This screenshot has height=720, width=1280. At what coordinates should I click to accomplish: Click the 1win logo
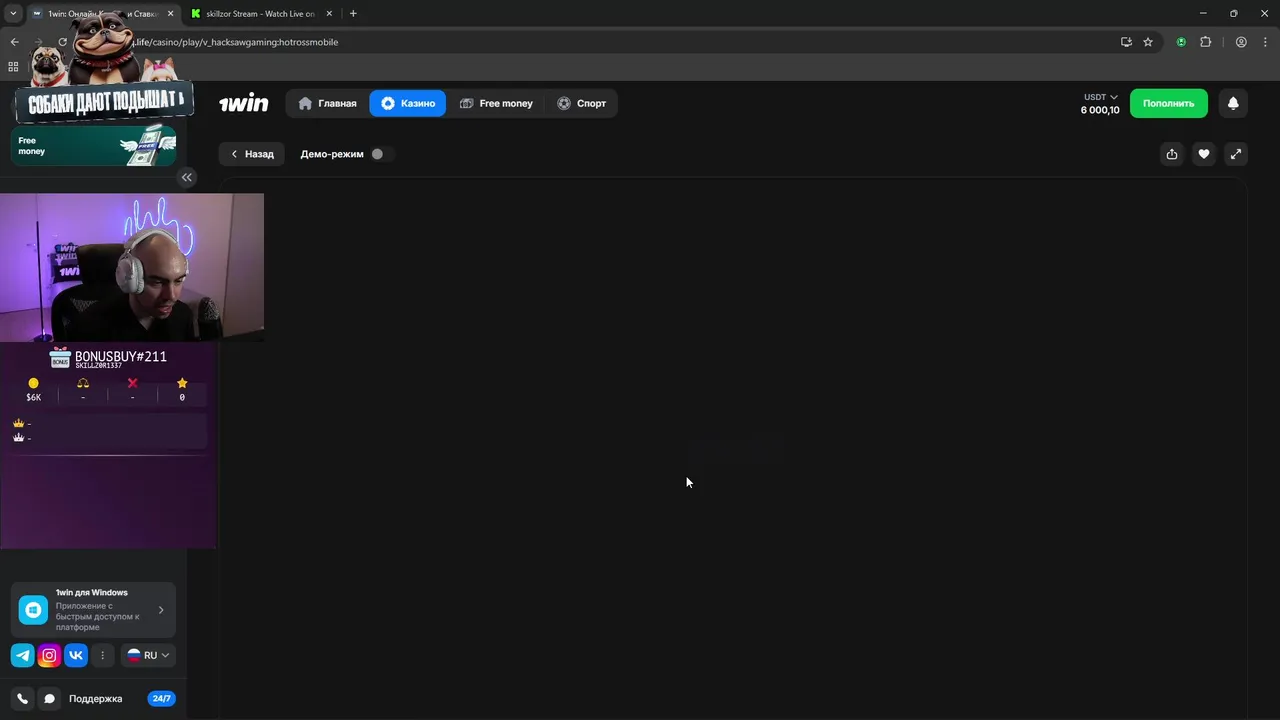coord(244,103)
